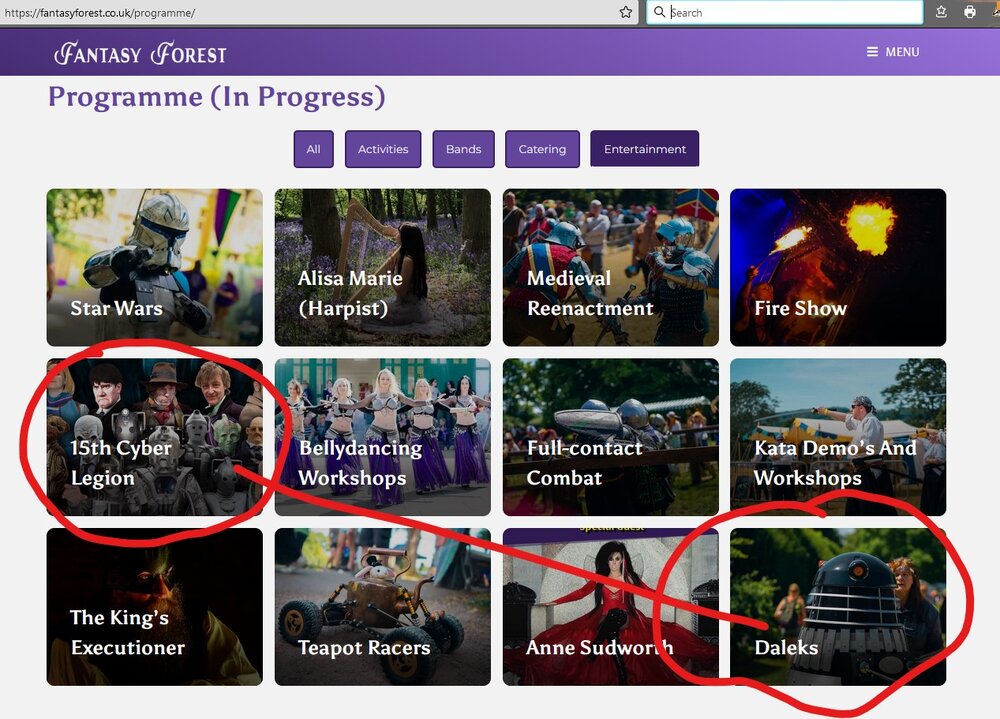Select the Activities filter tab
Image resolution: width=1000 pixels, height=719 pixels.
click(x=383, y=149)
